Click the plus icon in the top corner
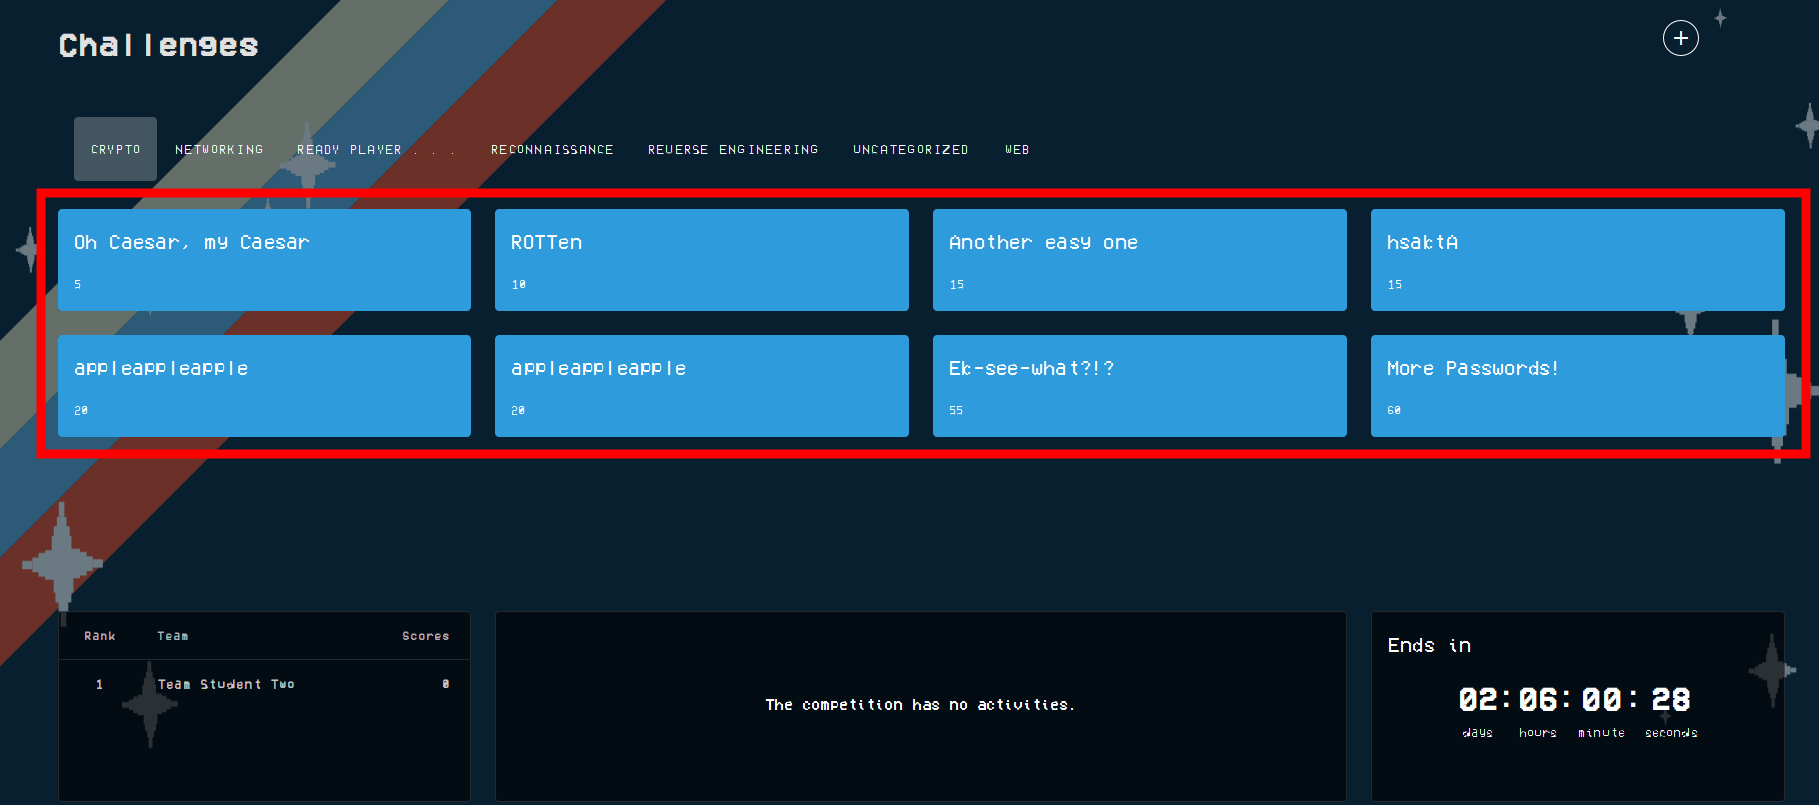This screenshot has width=1819, height=805. pos(1680,38)
